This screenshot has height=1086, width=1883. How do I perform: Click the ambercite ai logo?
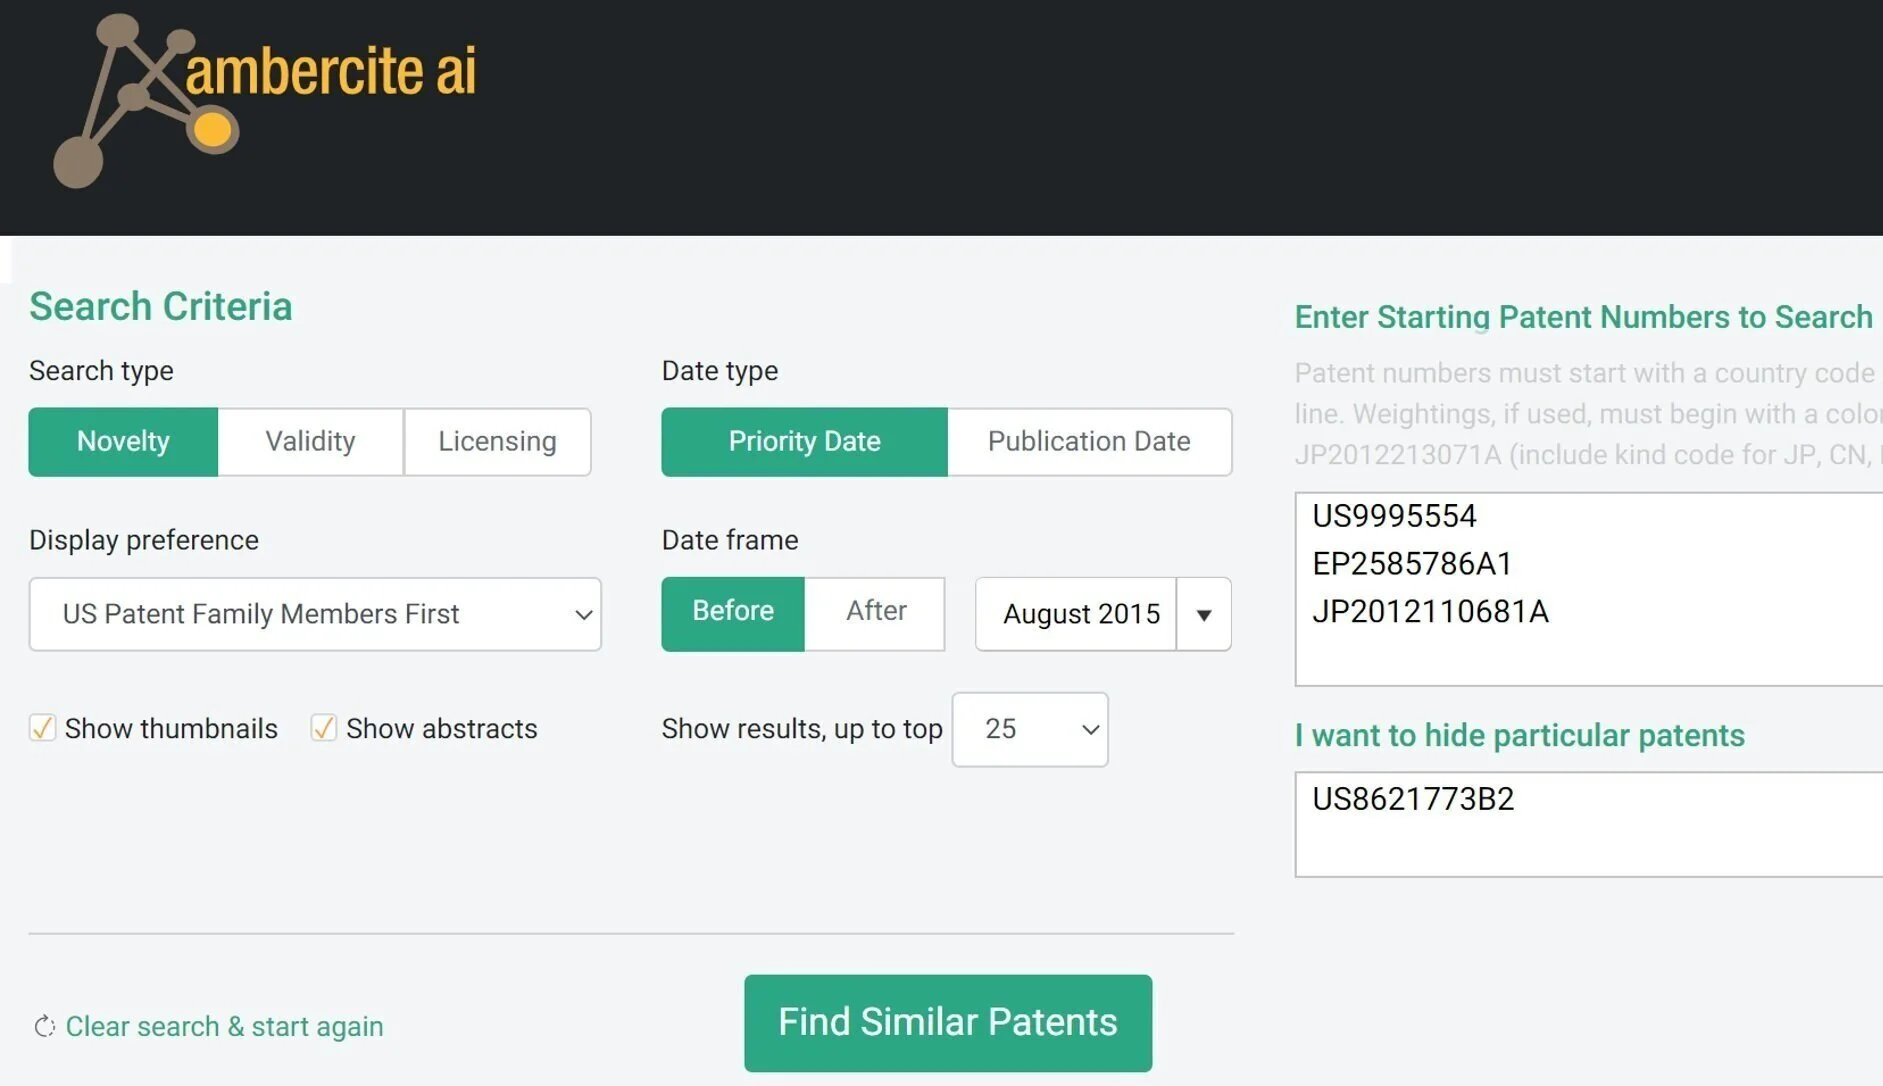click(265, 100)
